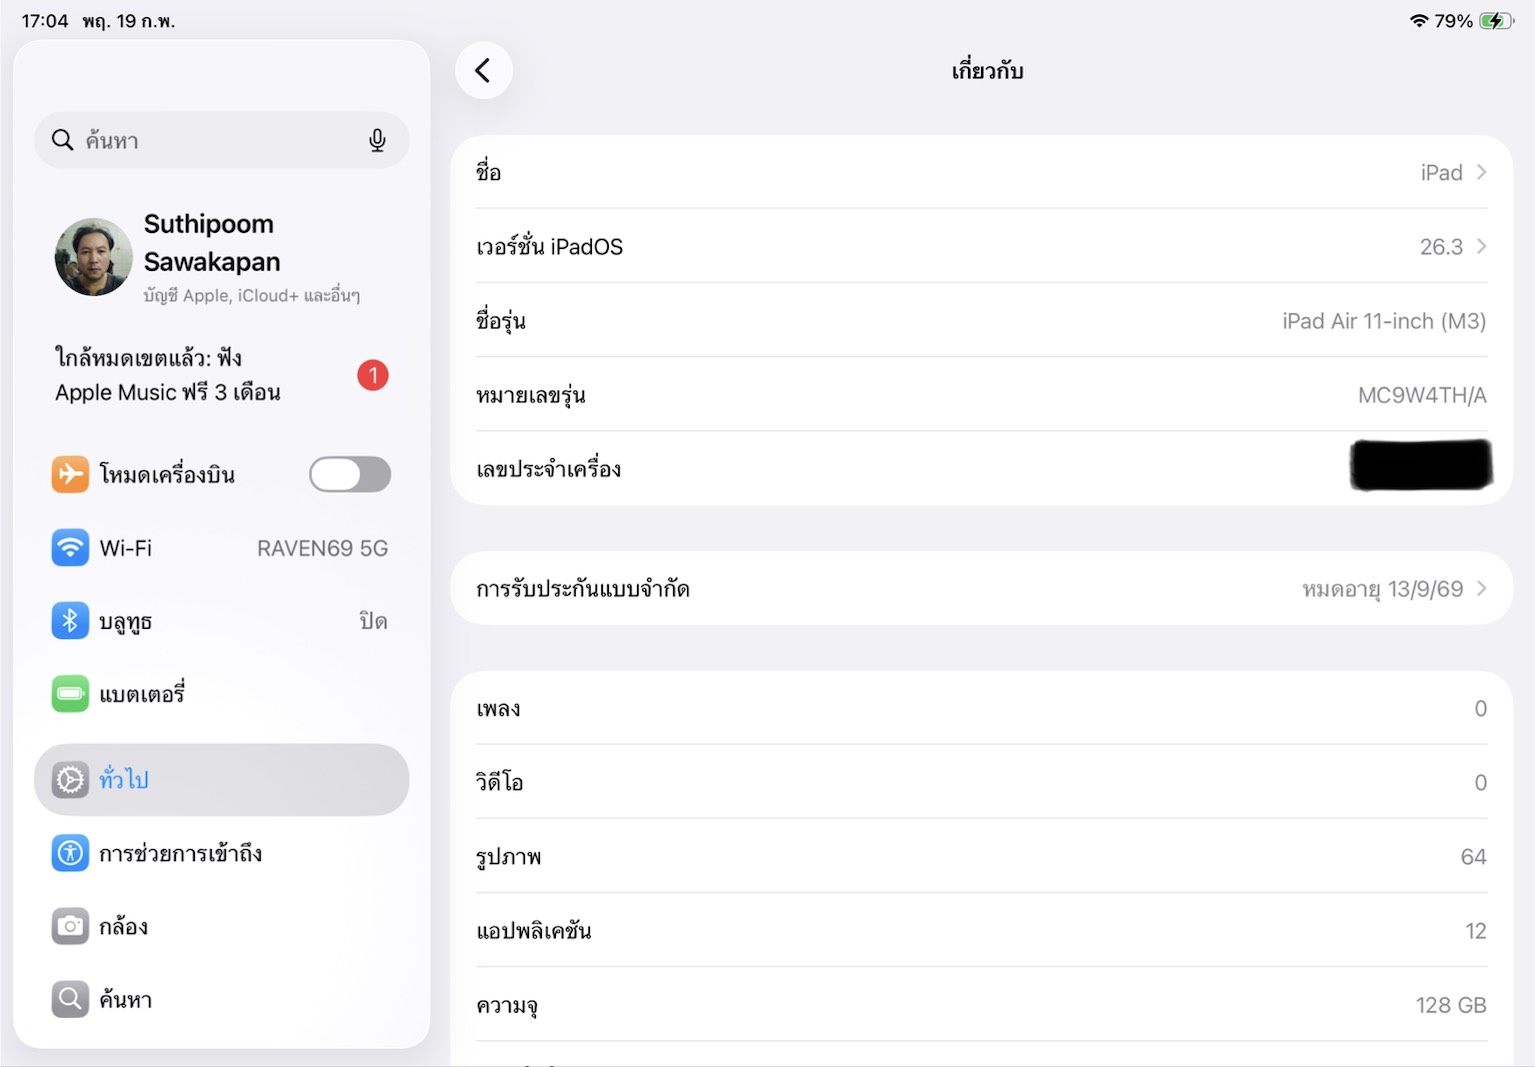
Task: Tap the accessibility icon in sidebar
Action: [70, 853]
